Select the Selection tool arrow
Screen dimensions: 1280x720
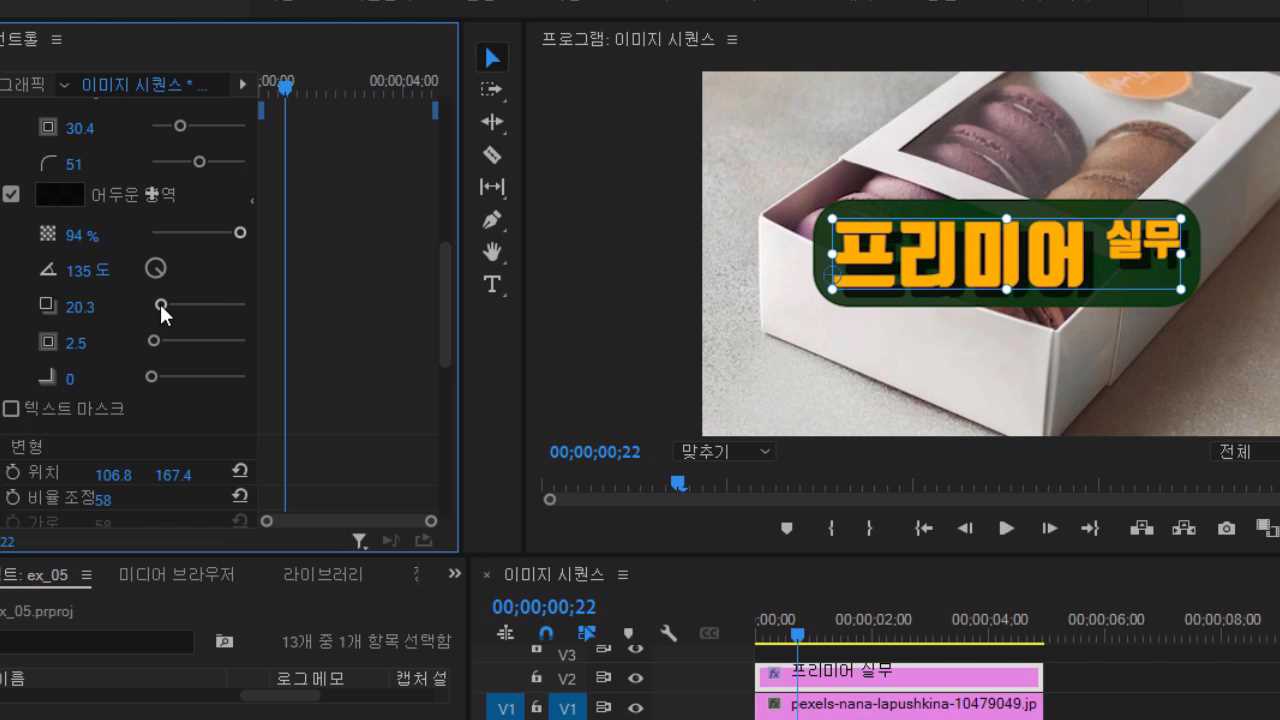[x=492, y=58]
